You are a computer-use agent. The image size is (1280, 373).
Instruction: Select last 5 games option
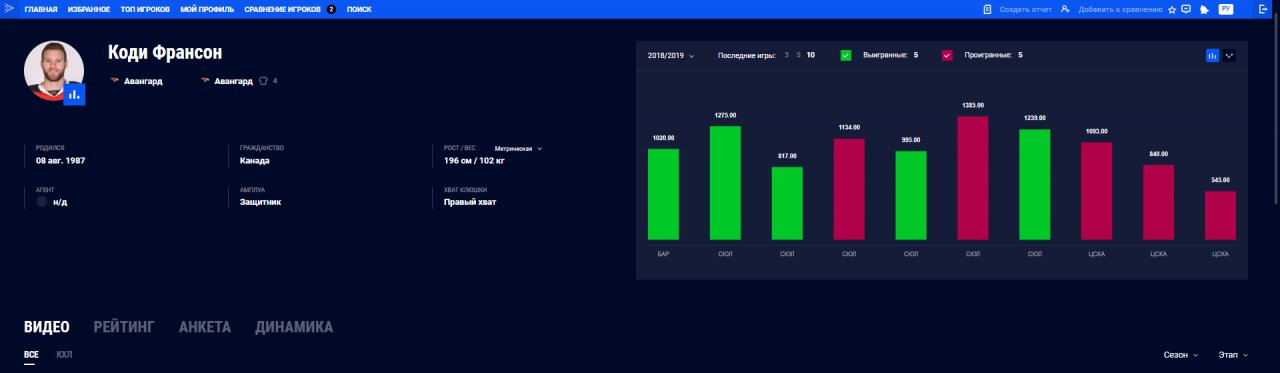(798, 55)
